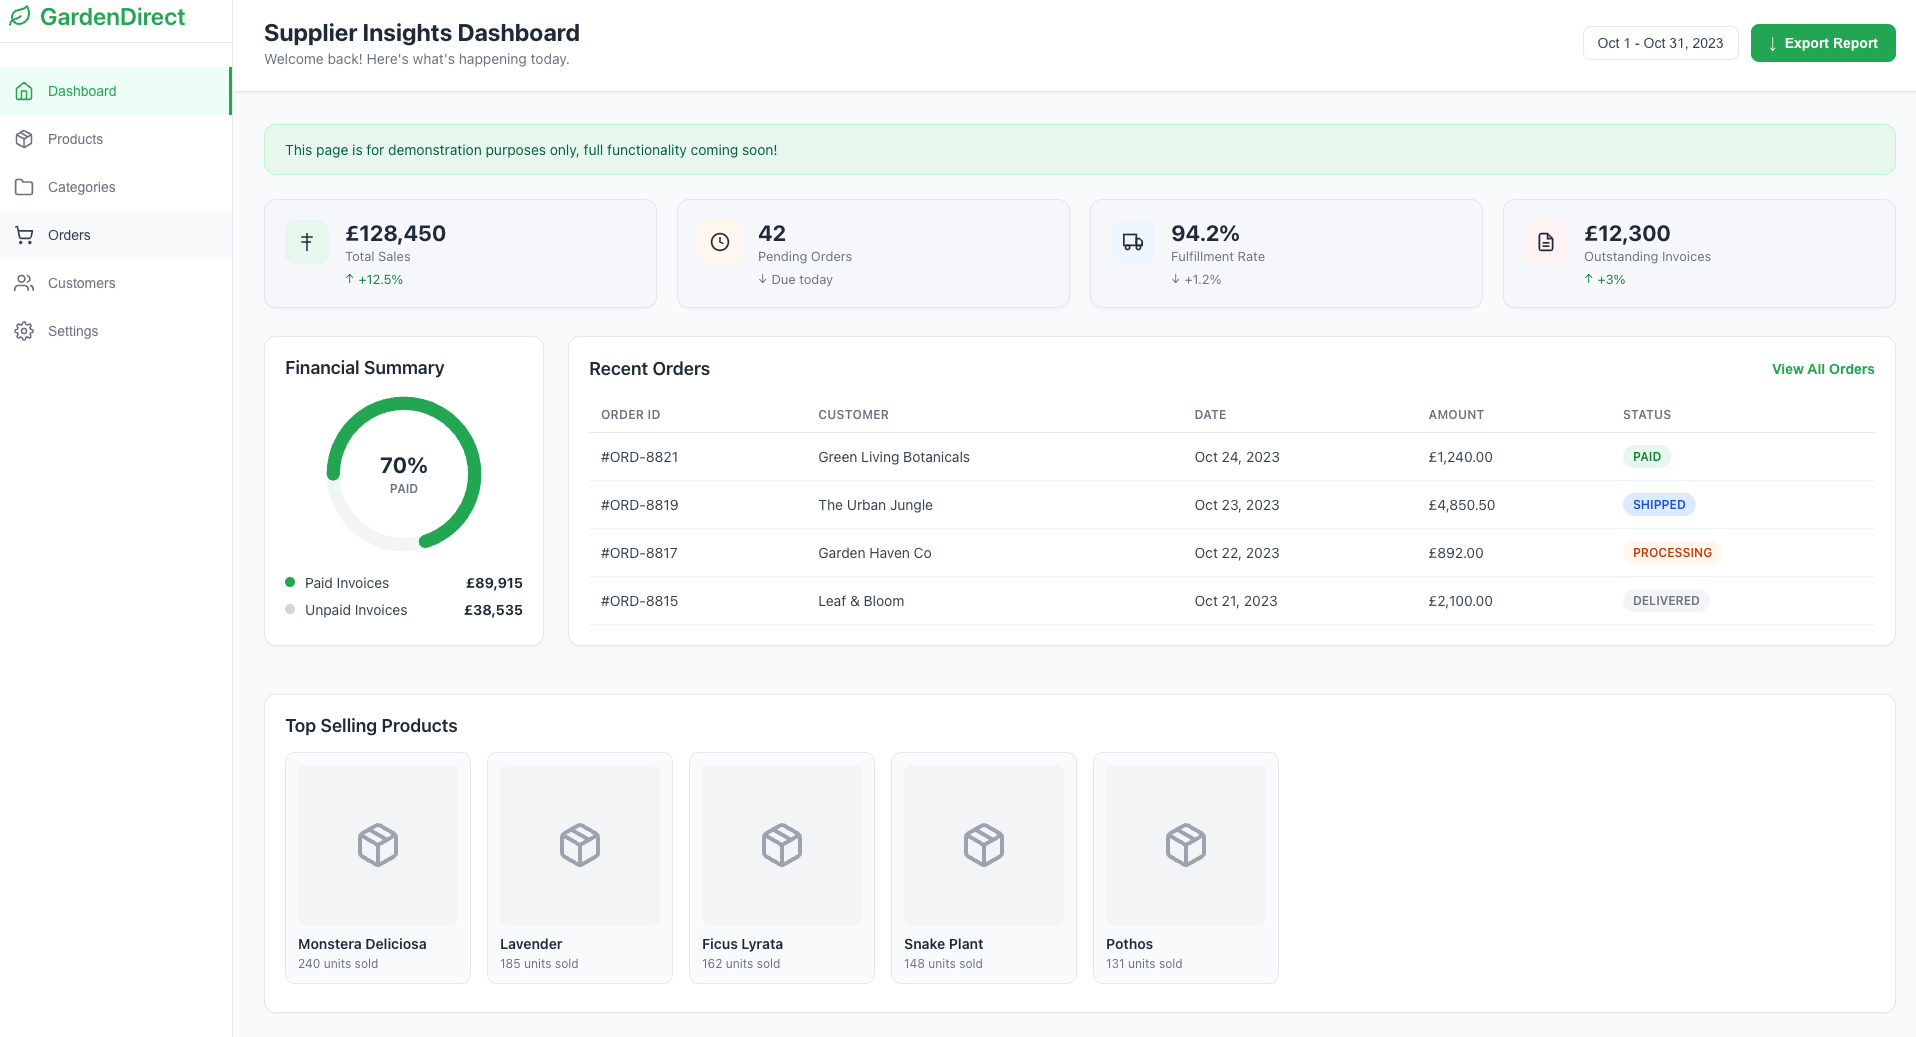Open the SHIPPED status selector for The Urban Jungle
This screenshot has width=1916, height=1037.
1659,504
